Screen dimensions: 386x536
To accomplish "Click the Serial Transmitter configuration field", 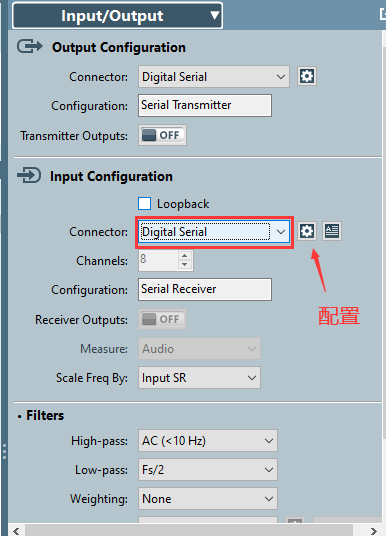I will click(x=205, y=106).
